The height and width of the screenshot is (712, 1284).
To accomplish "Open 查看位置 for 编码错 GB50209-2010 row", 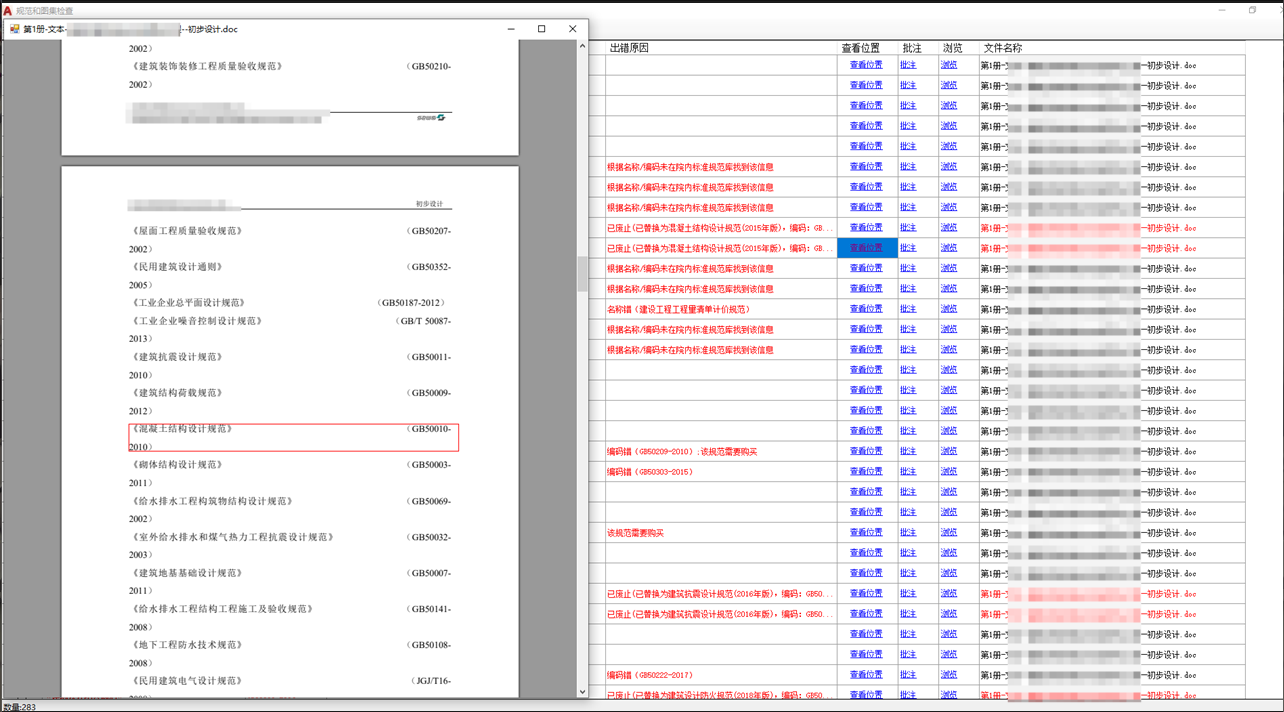I will 866,451.
